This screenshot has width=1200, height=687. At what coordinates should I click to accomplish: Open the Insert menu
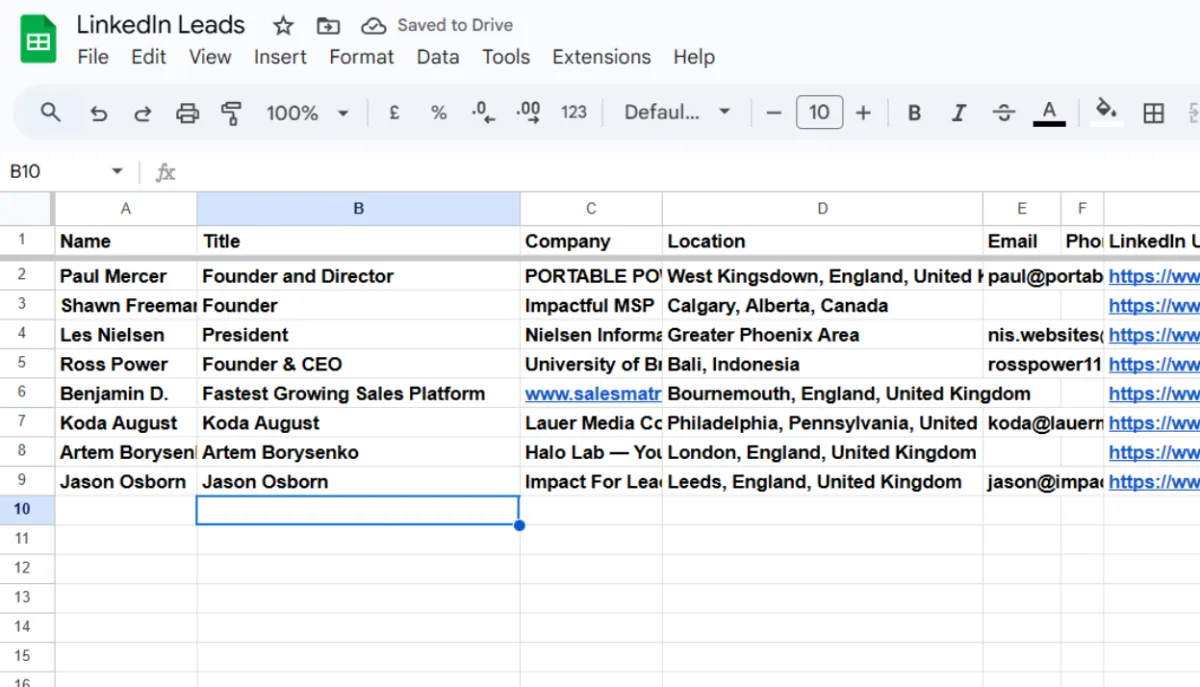(280, 57)
